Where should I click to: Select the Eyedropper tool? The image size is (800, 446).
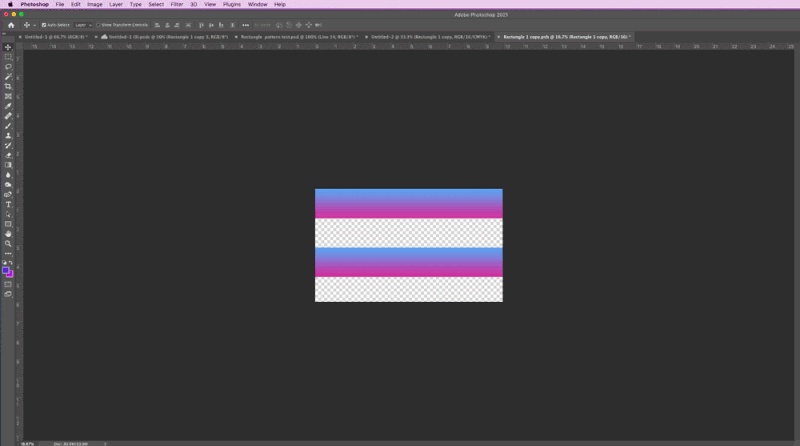point(8,106)
